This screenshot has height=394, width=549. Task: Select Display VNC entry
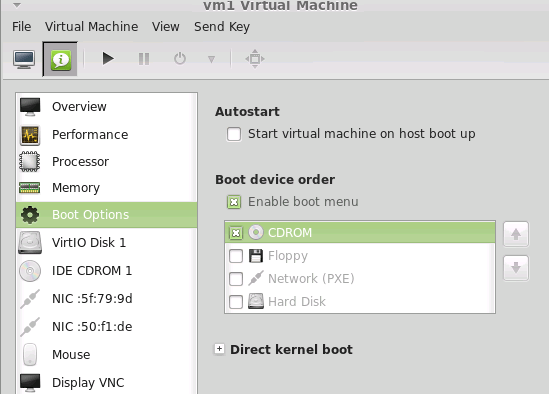[107, 382]
